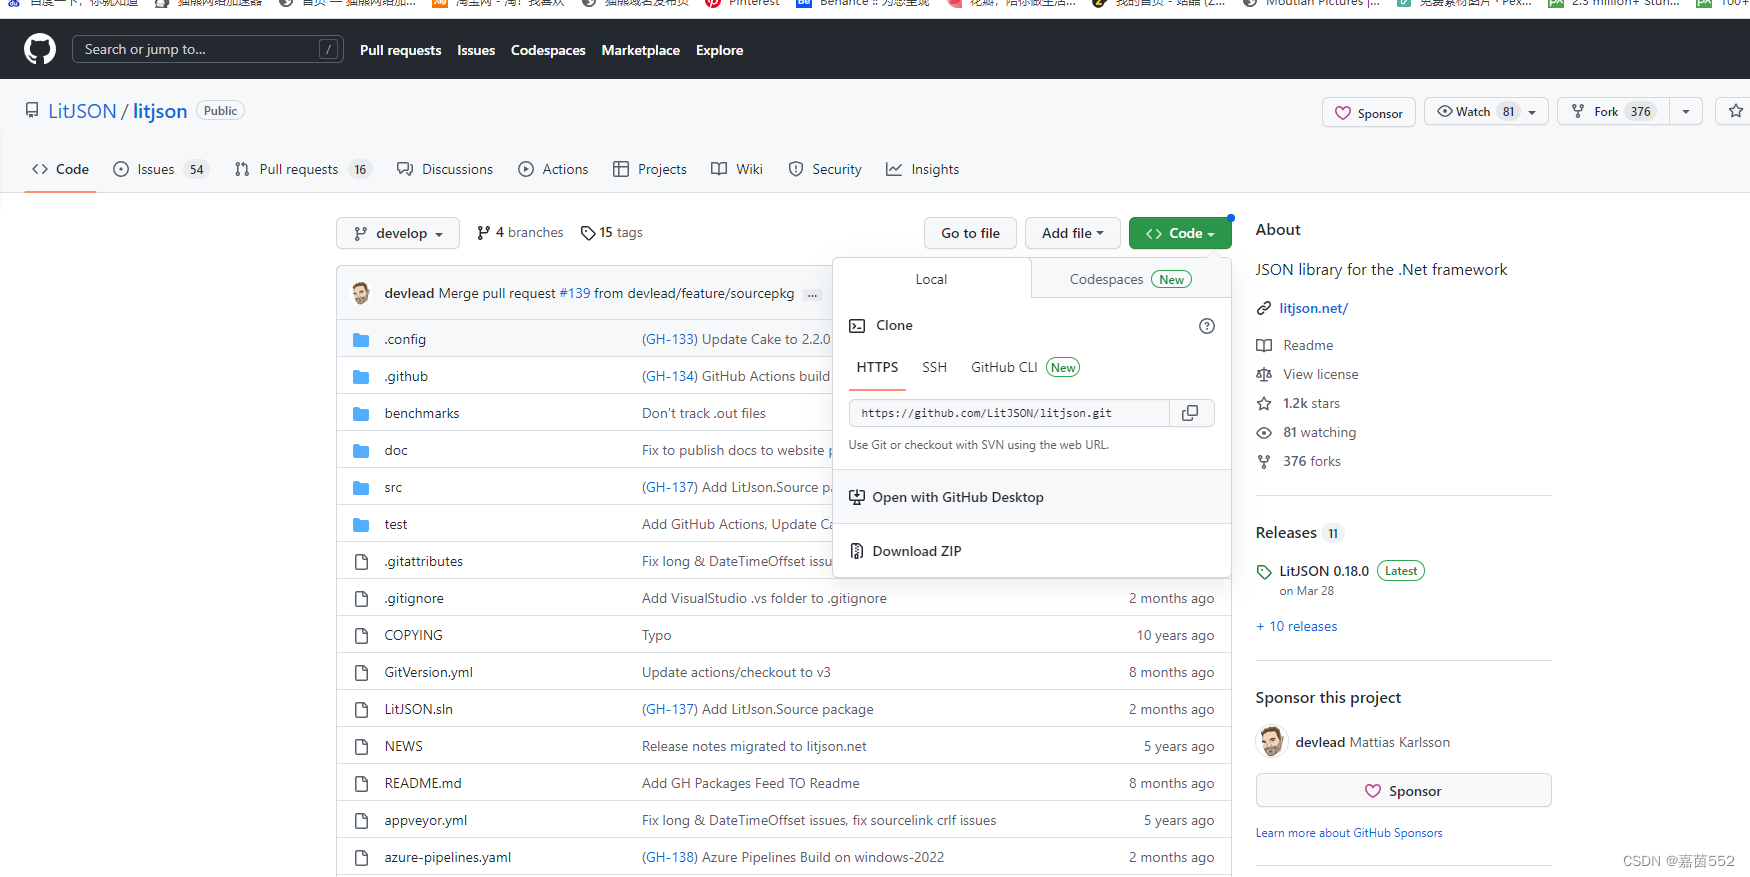Open the LitJSON organization link
Viewport: 1750px width, 877px height.
click(x=82, y=111)
